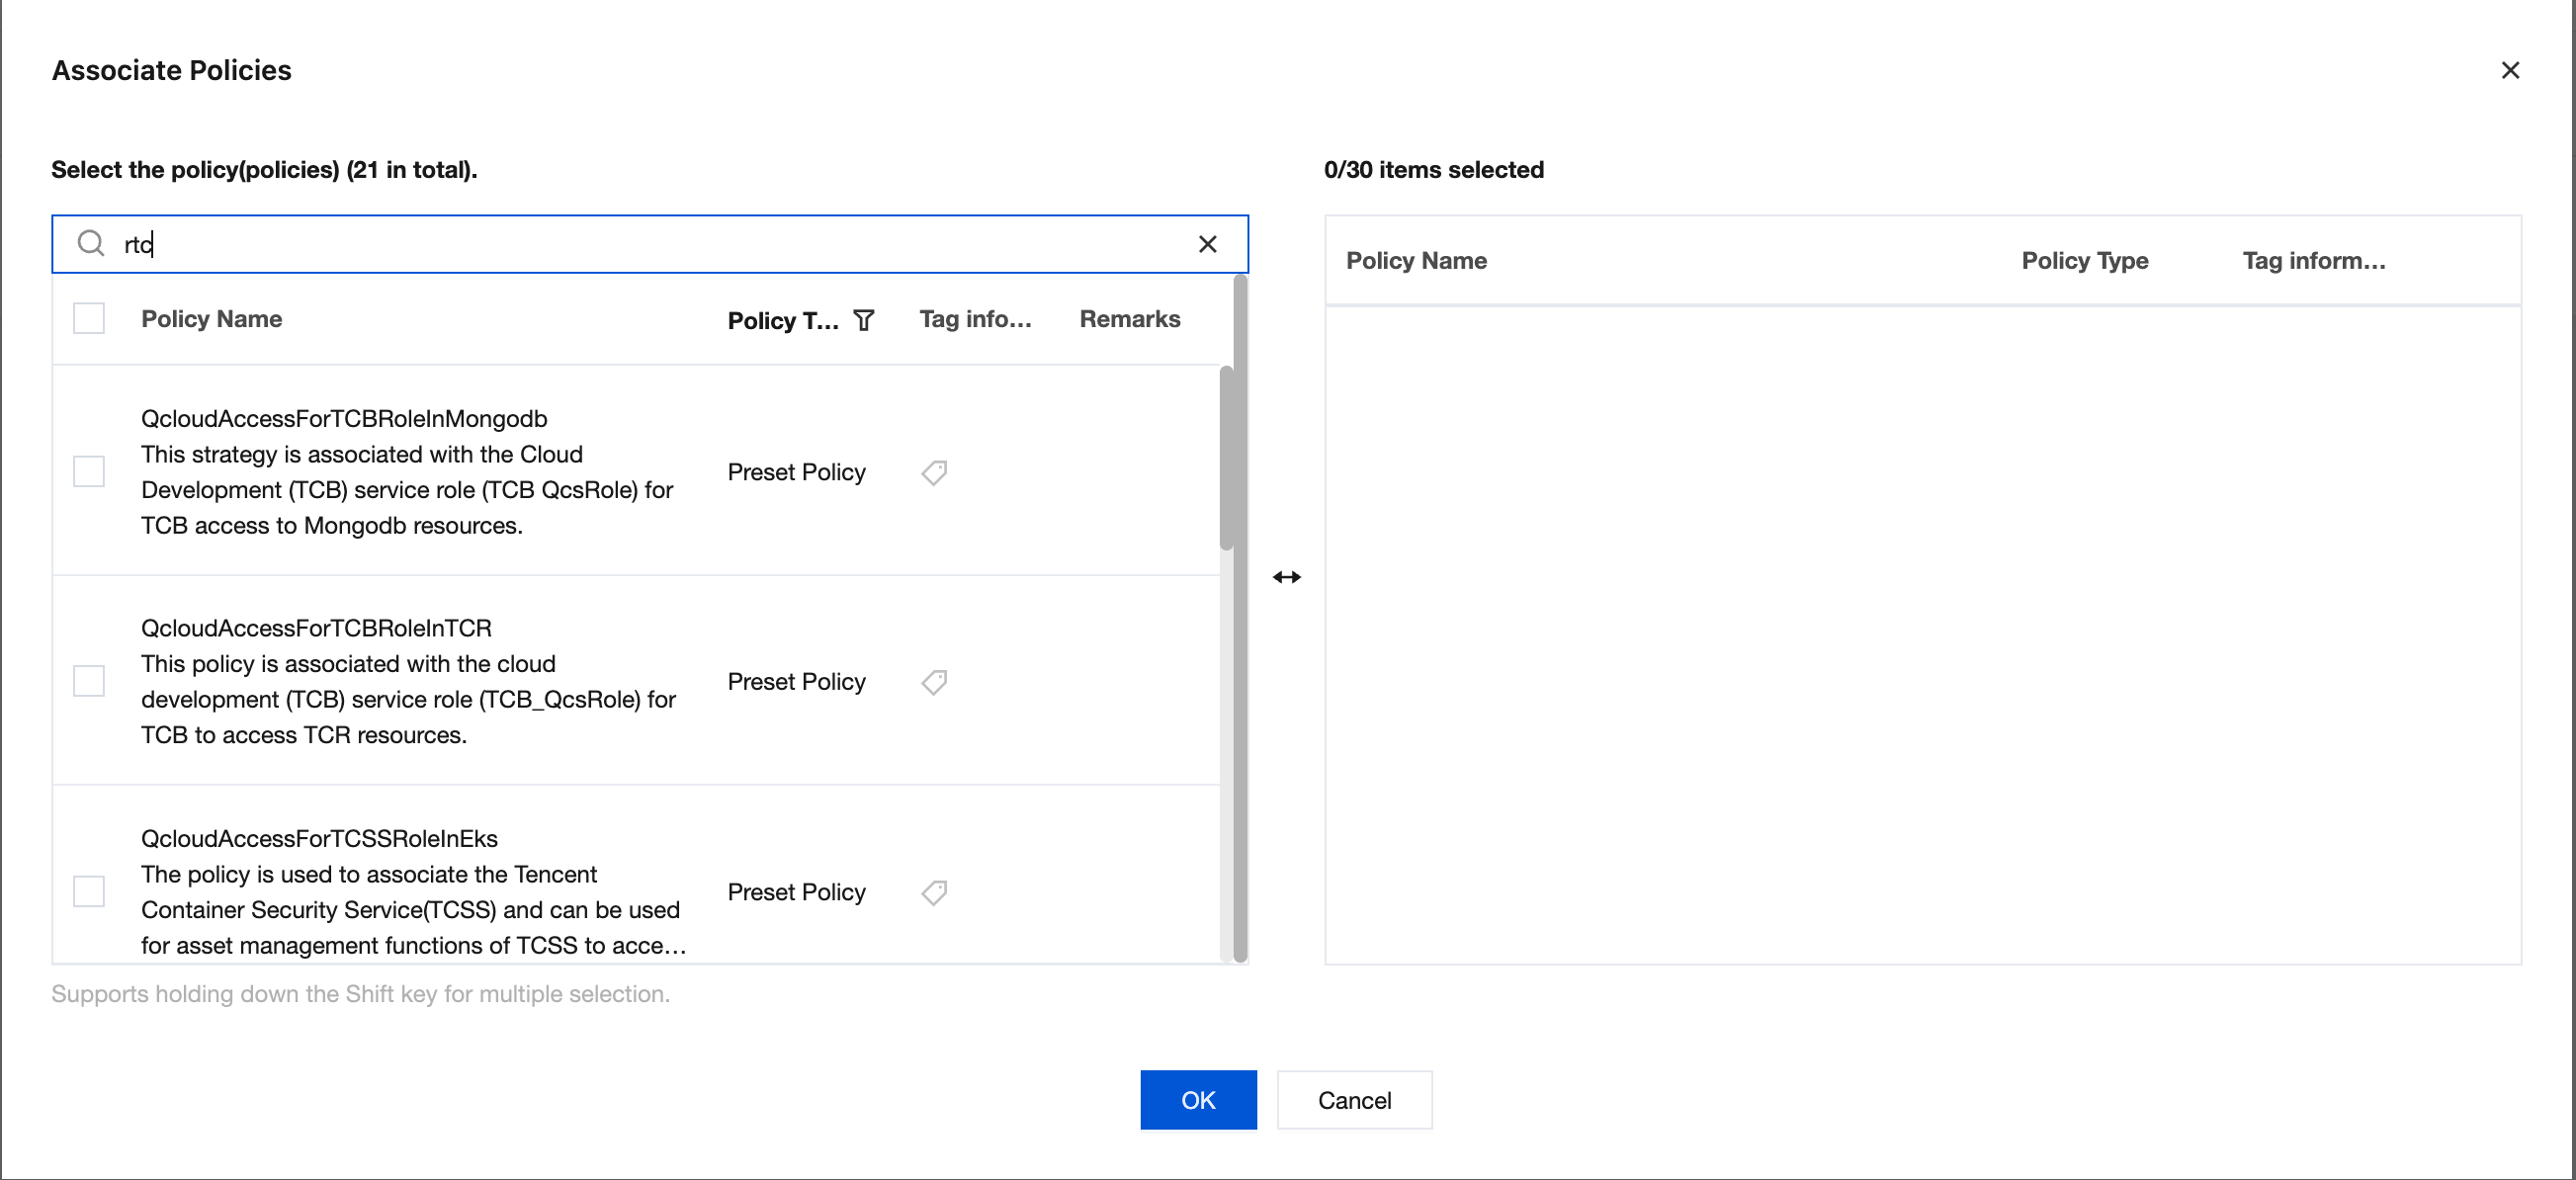Open the Policy Type filter funnel

pos(864,320)
